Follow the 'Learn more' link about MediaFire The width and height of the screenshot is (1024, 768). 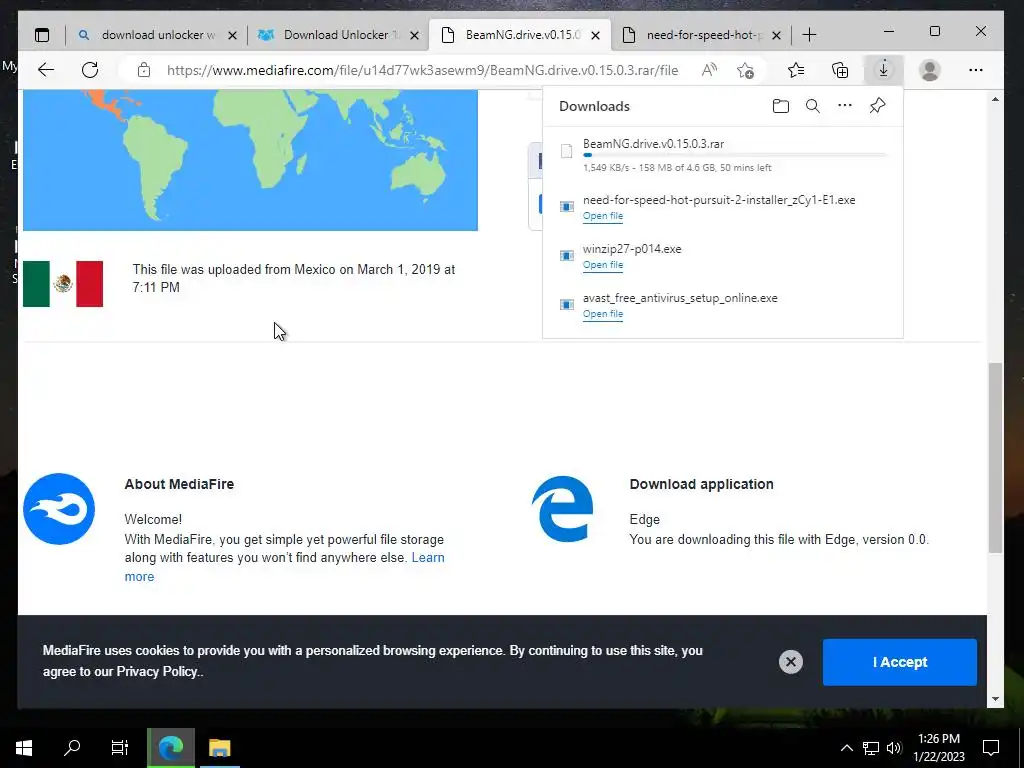coord(428,558)
